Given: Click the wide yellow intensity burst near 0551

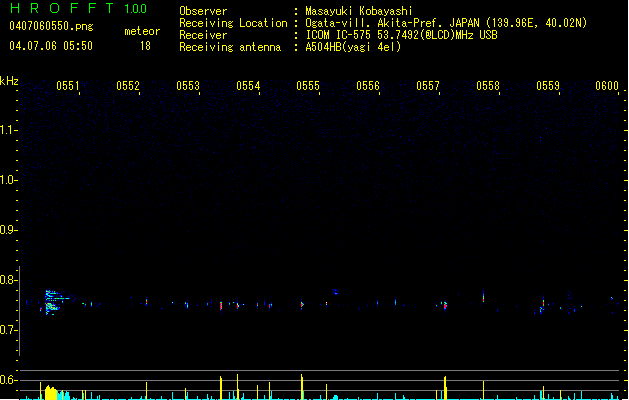Looking at the screenshot, I should [x=51, y=392].
